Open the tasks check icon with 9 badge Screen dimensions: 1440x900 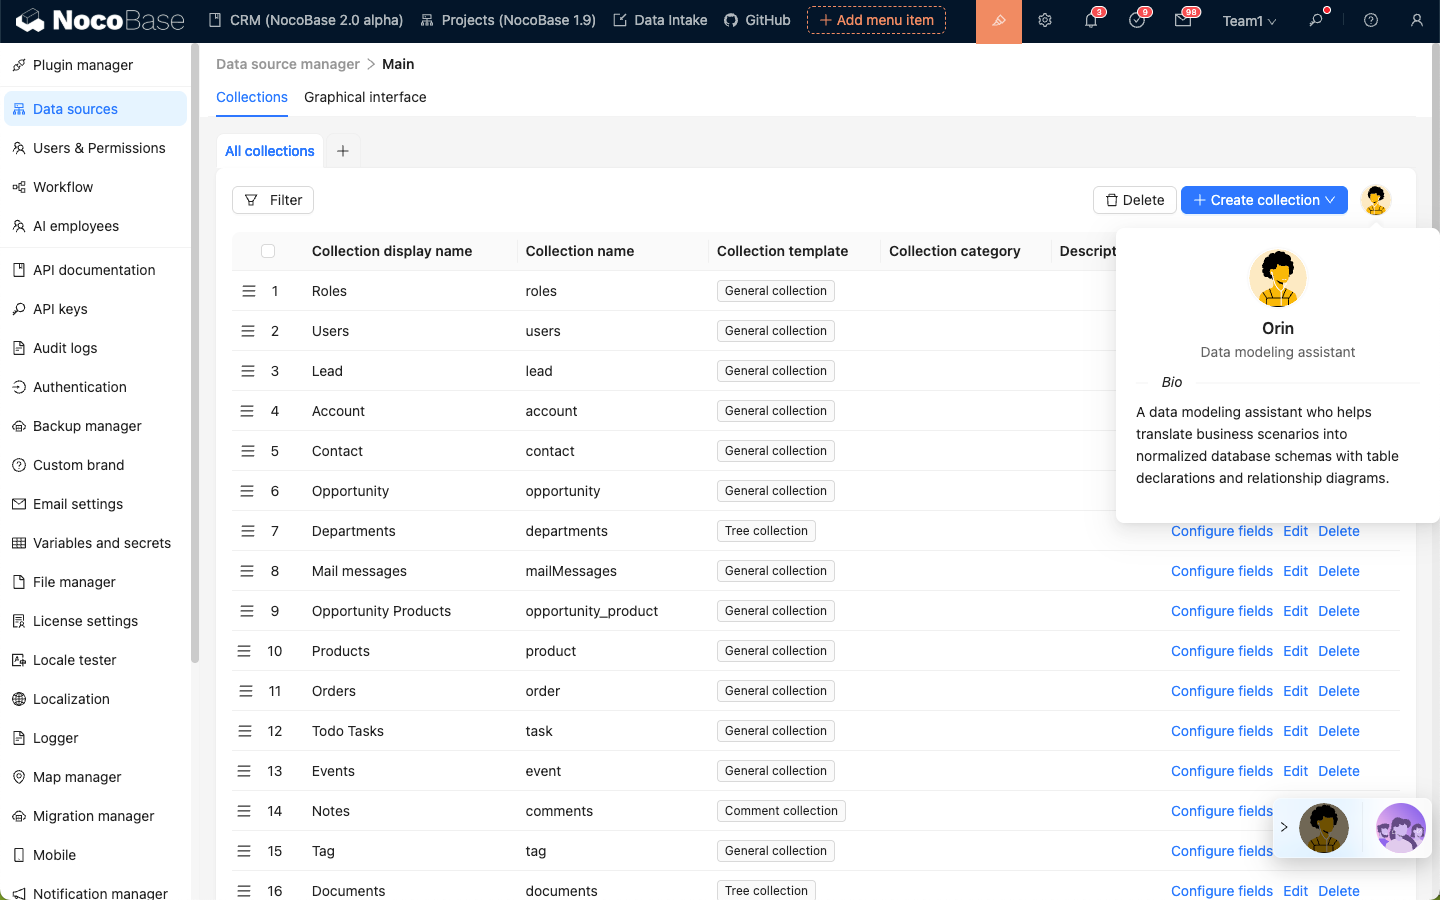[x=1137, y=21]
